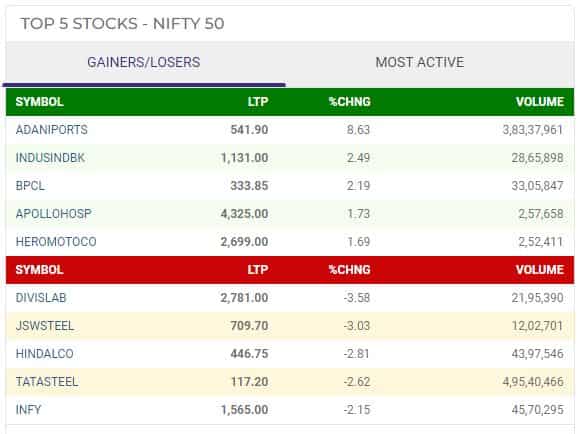Screen dimensions: 581x434
Task: Open the INDUSINDBK stock link
Action: click(x=50, y=158)
